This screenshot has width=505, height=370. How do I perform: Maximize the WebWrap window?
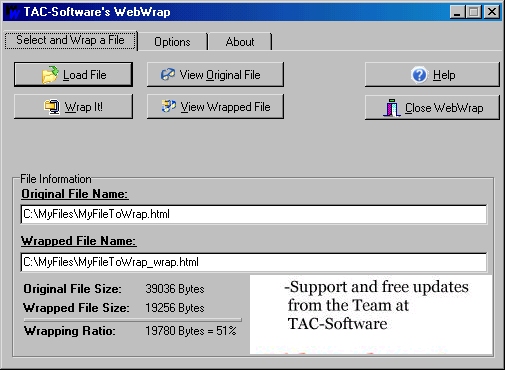(474, 12)
